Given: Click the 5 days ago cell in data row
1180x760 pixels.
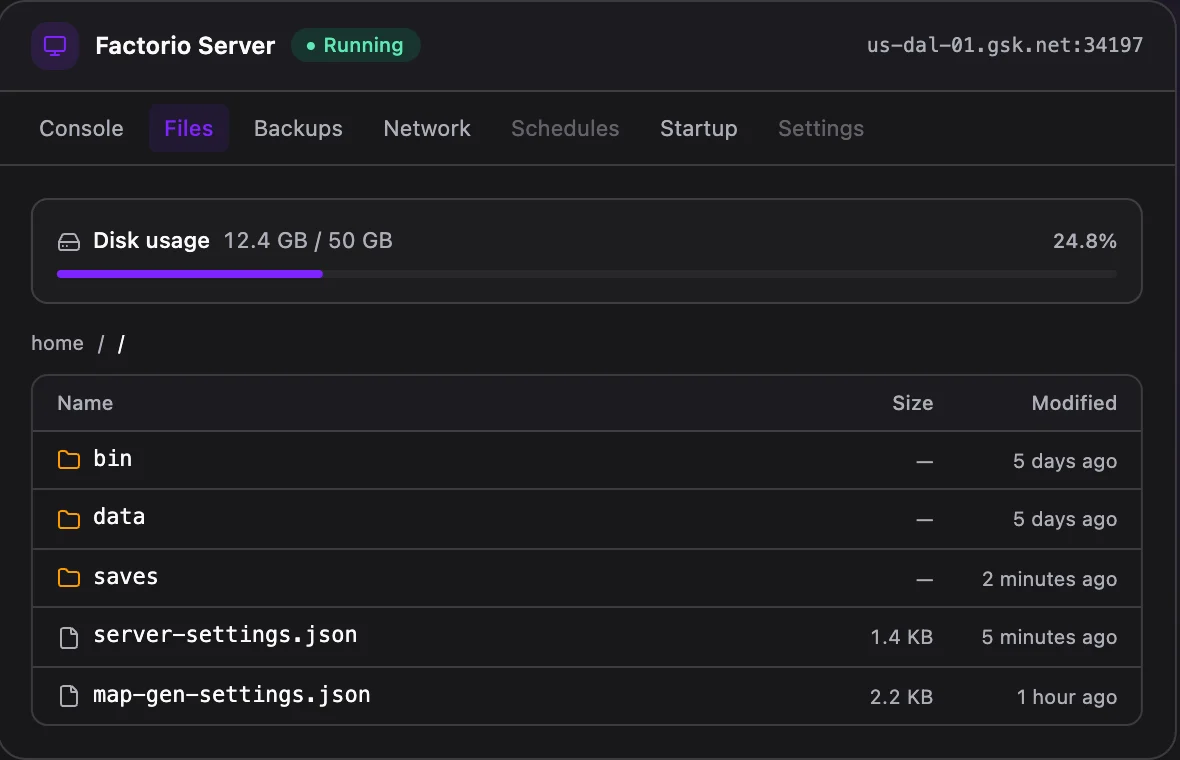Looking at the screenshot, I should tap(1065, 519).
